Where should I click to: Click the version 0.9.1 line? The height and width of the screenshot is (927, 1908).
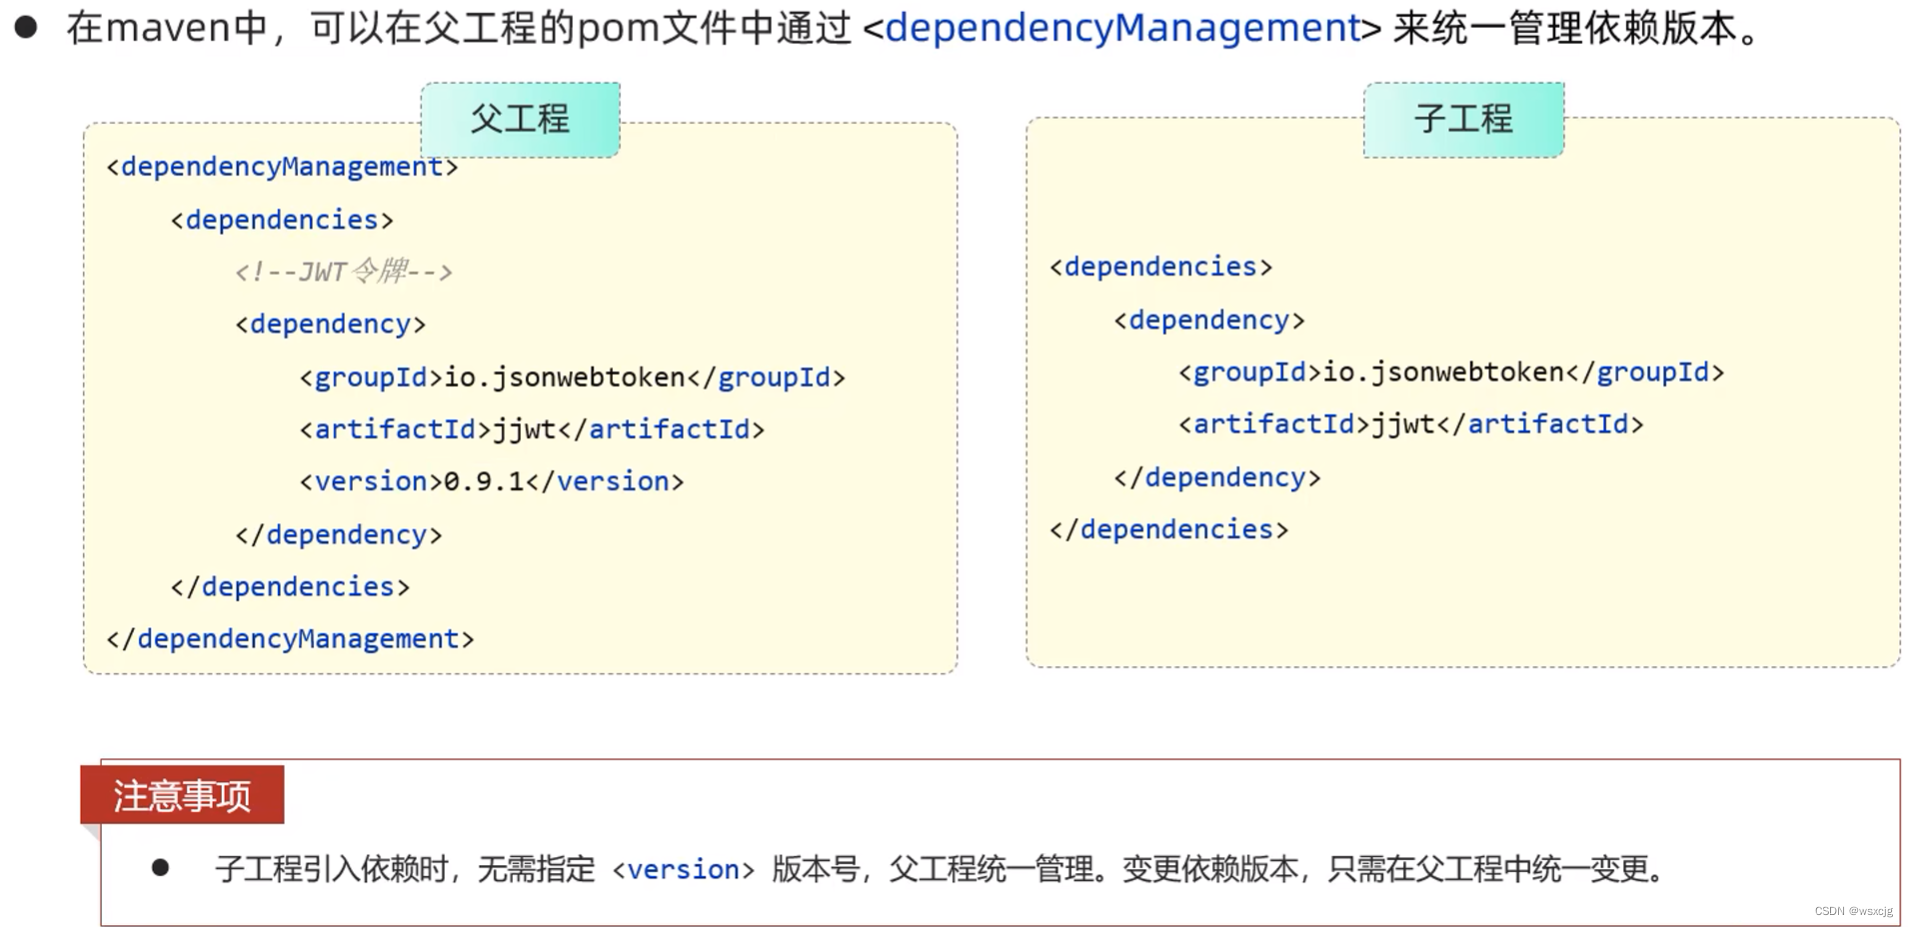coord(492,481)
